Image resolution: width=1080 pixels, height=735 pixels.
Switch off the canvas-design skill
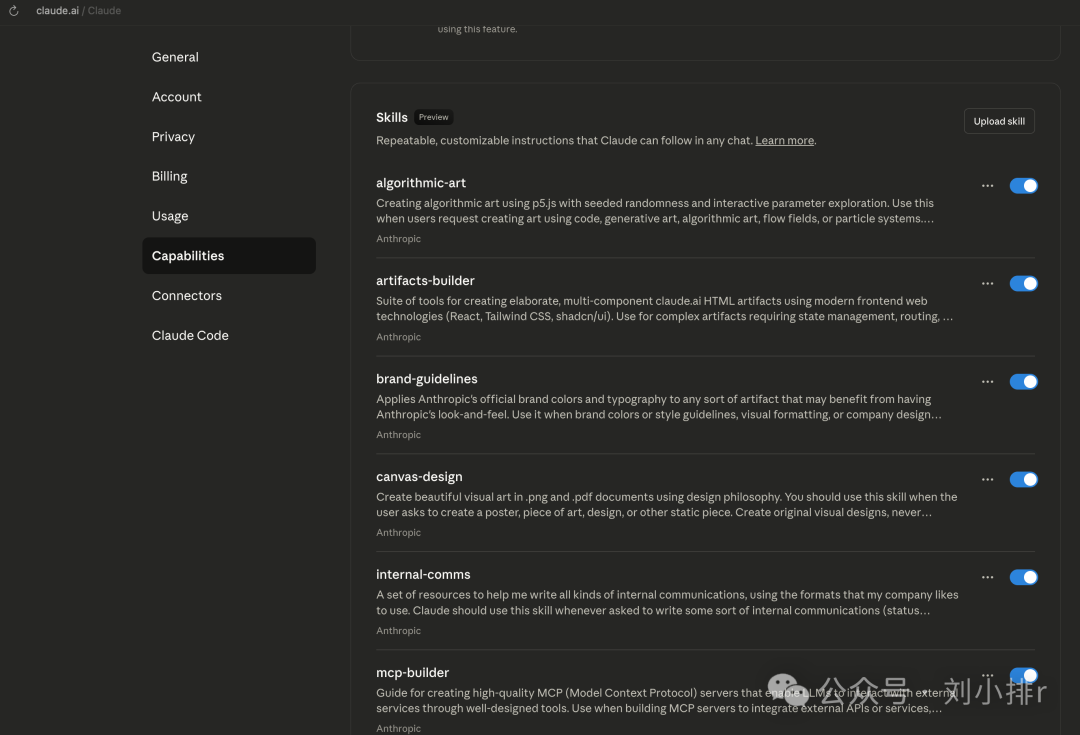click(x=1023, y=480)
